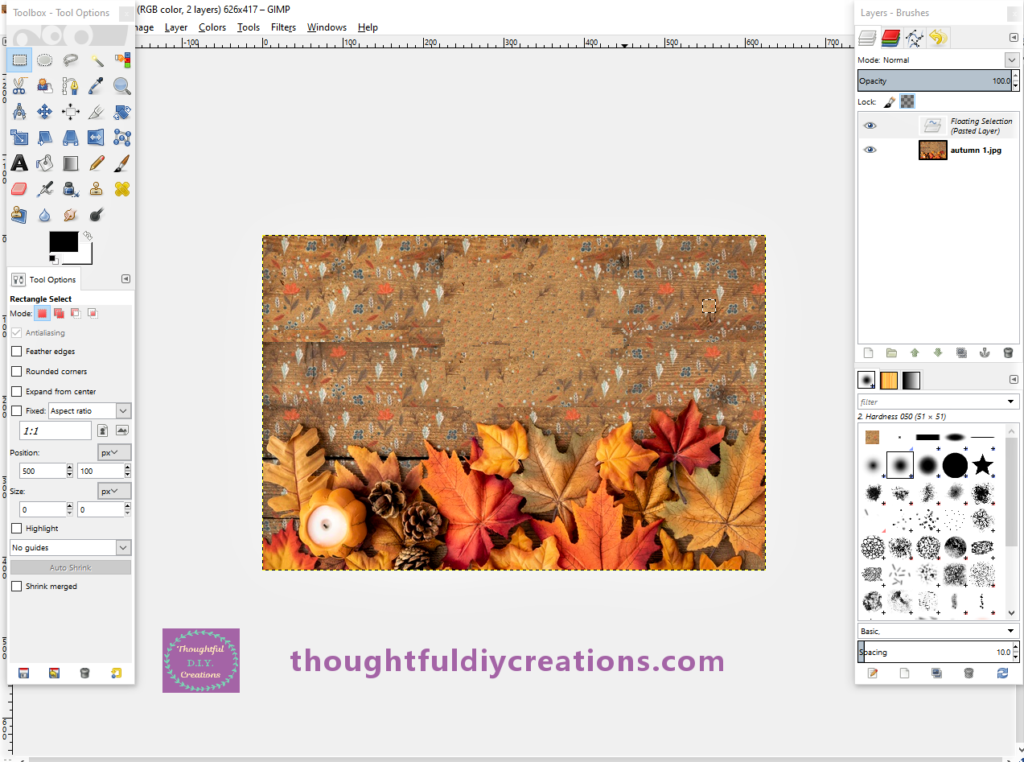
Task: Select the Eraser tool
Action: coord(19,188)
